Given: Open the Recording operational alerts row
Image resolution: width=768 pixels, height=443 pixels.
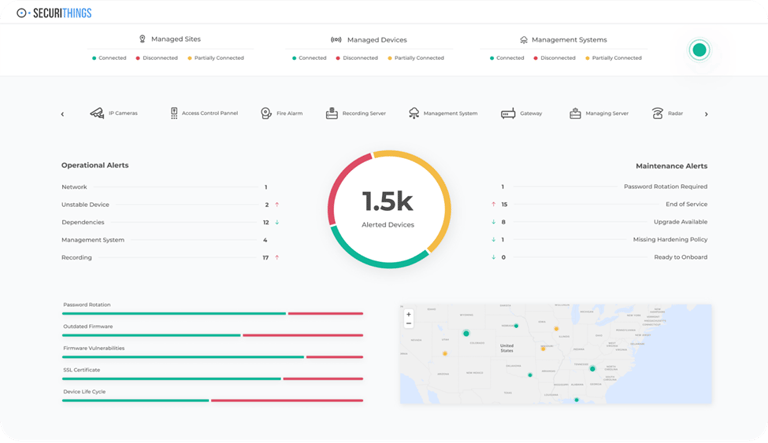Looking at the screenshot, I should [170, 257].
